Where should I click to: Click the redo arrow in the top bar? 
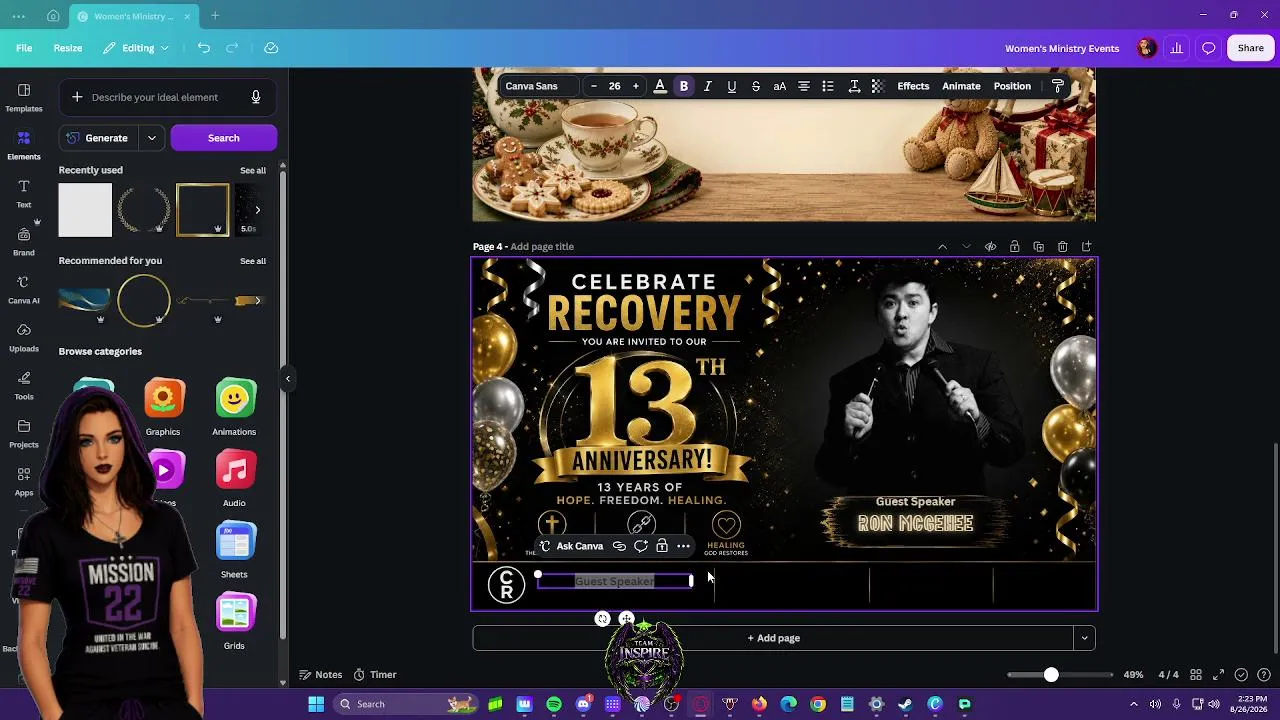232,48
